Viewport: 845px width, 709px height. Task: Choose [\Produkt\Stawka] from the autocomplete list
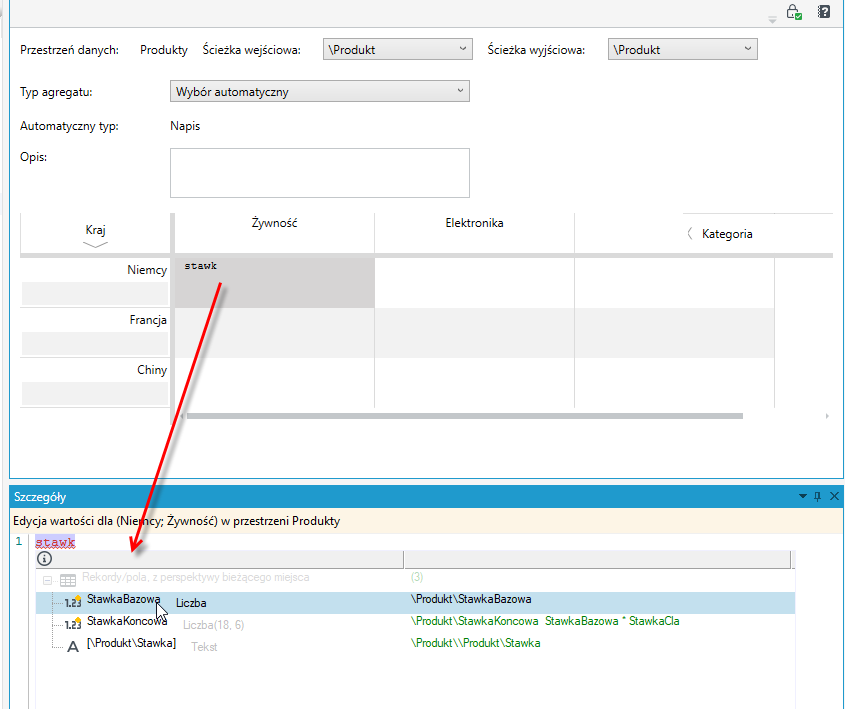(x=415, y=647)
